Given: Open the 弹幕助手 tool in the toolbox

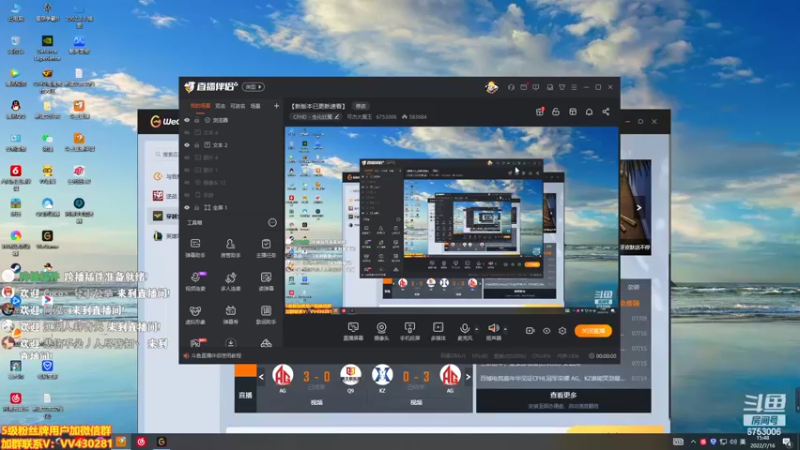Looking at the screenshot, I should (195, 247).
